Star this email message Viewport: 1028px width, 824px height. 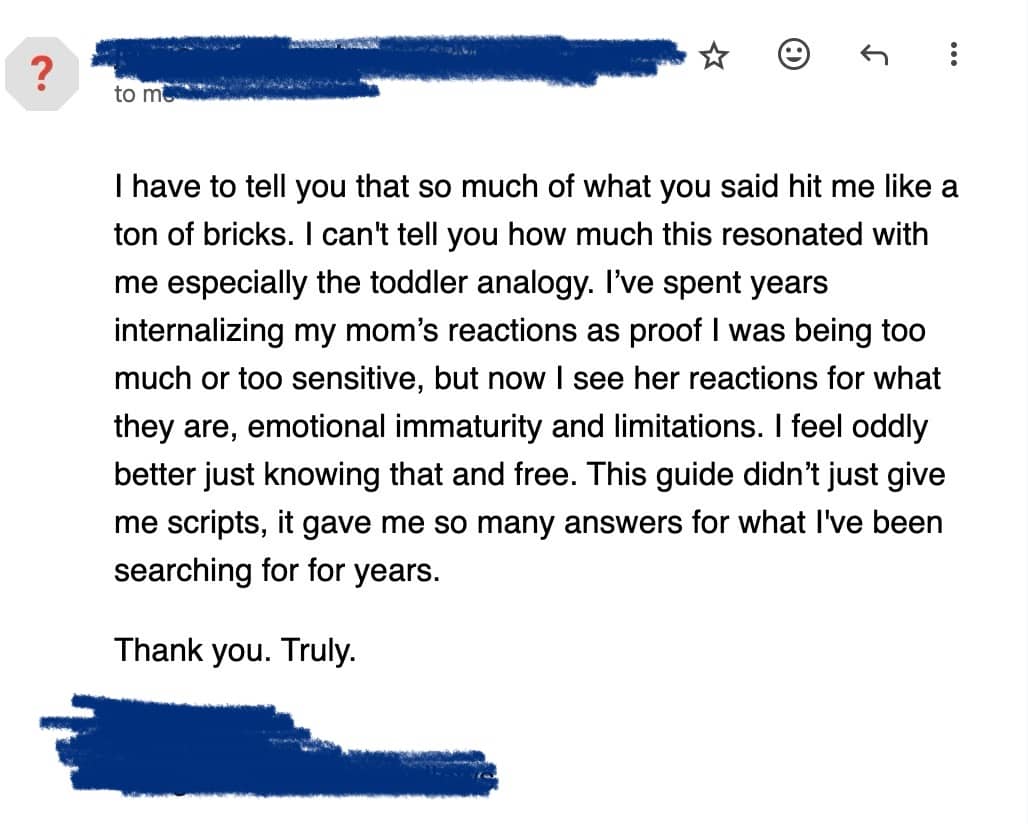coord(714,56)
